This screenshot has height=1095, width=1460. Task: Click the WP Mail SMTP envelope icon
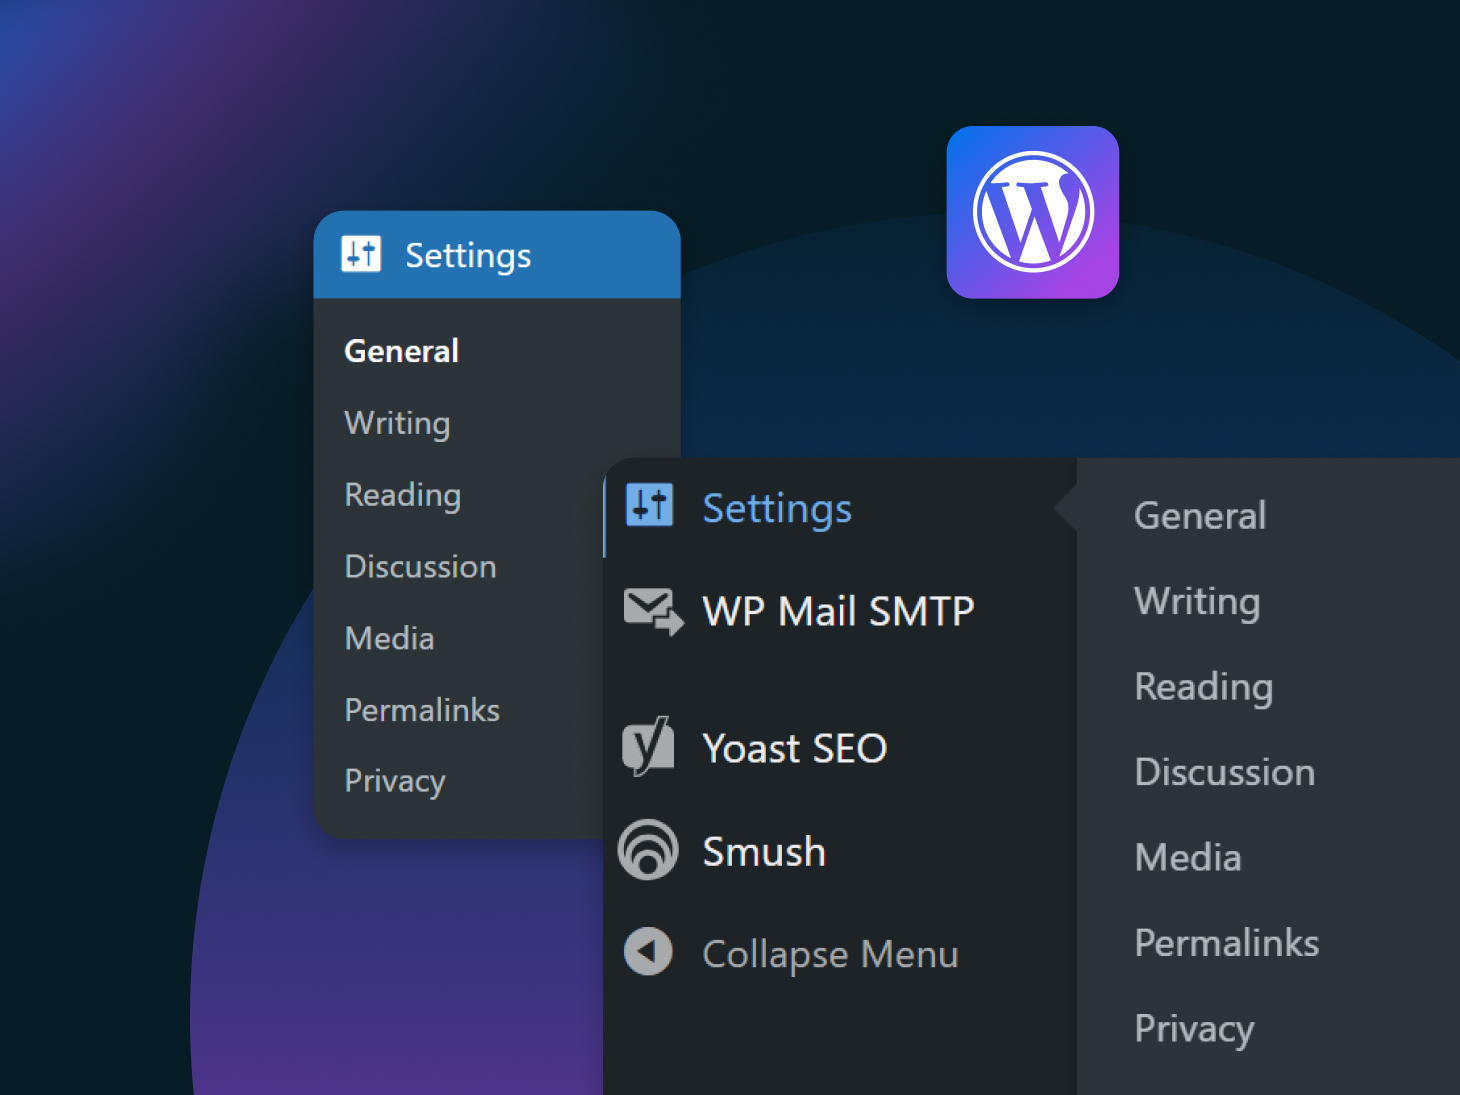pos(652,610)
